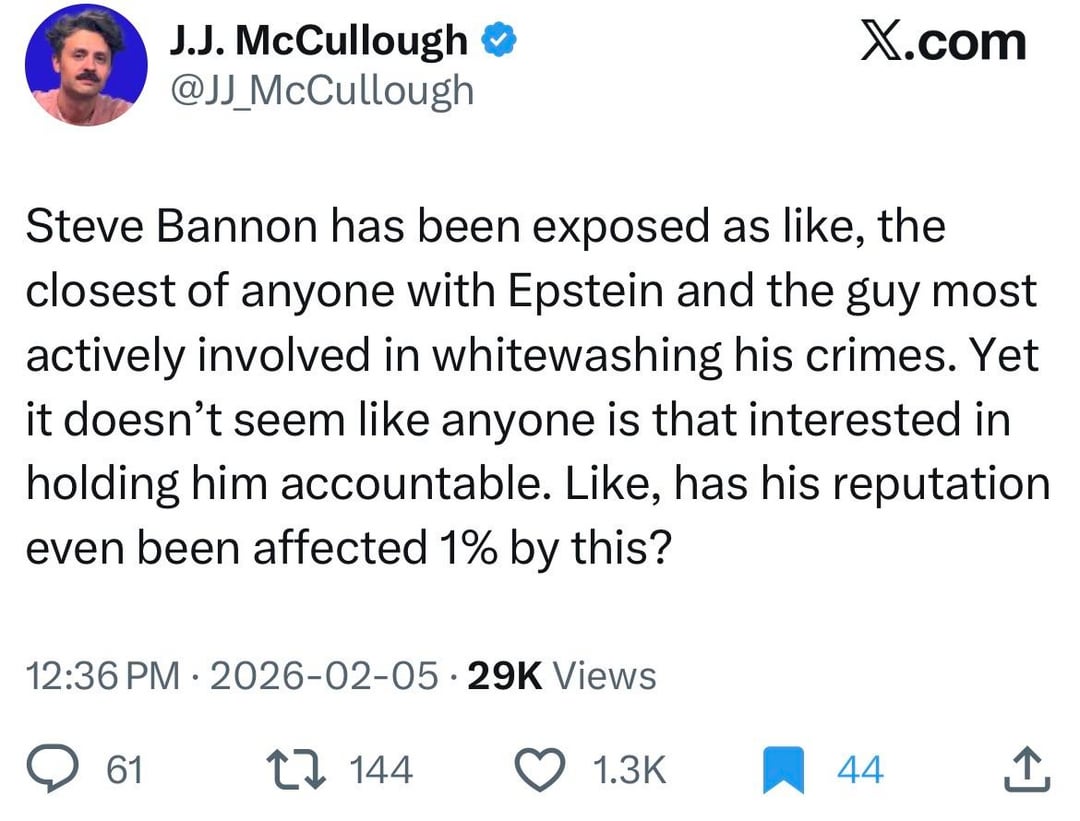Click the @JJ_McCullough handle
Screen dimensions: 1080x821
[322, 90]
